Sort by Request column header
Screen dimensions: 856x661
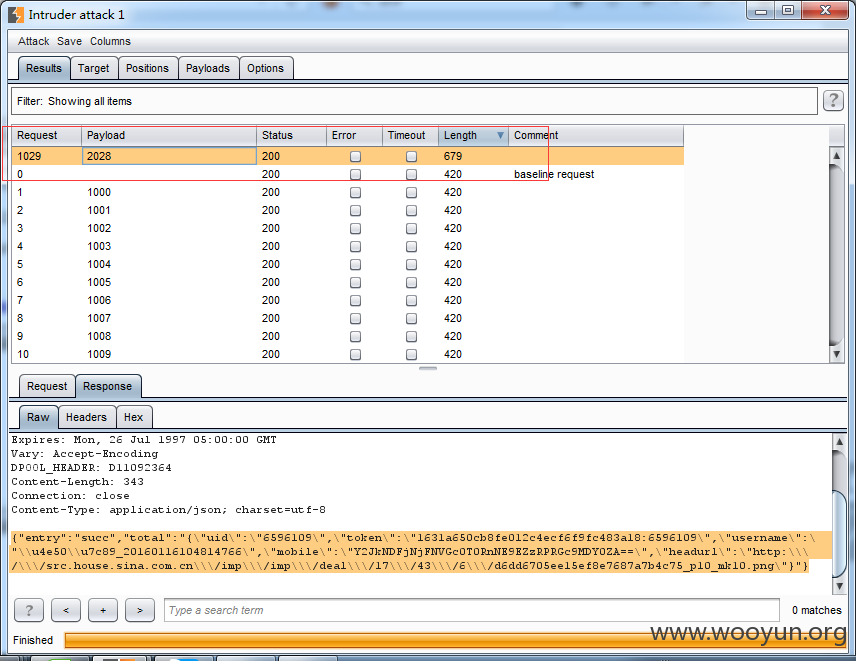[46, 135]
